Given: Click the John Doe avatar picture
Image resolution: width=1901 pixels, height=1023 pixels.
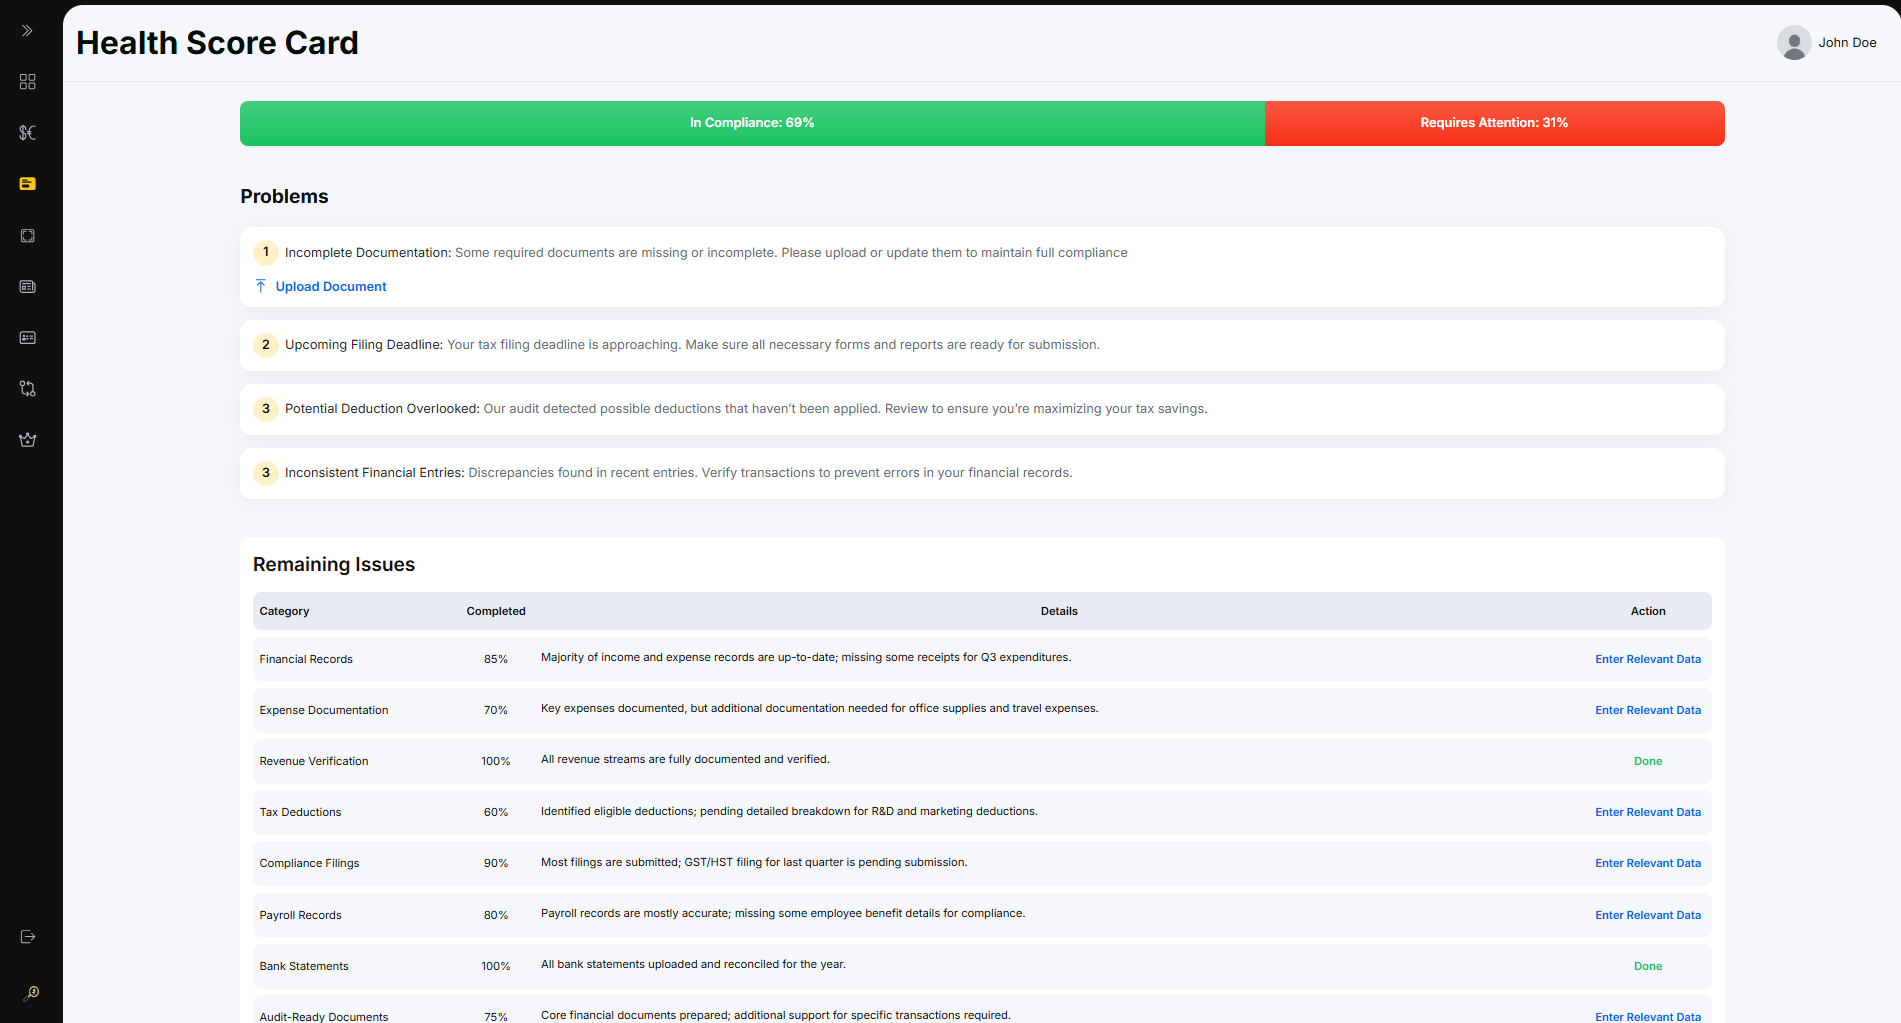Looking at the screenshot, I should click(x=1794, y=43).
